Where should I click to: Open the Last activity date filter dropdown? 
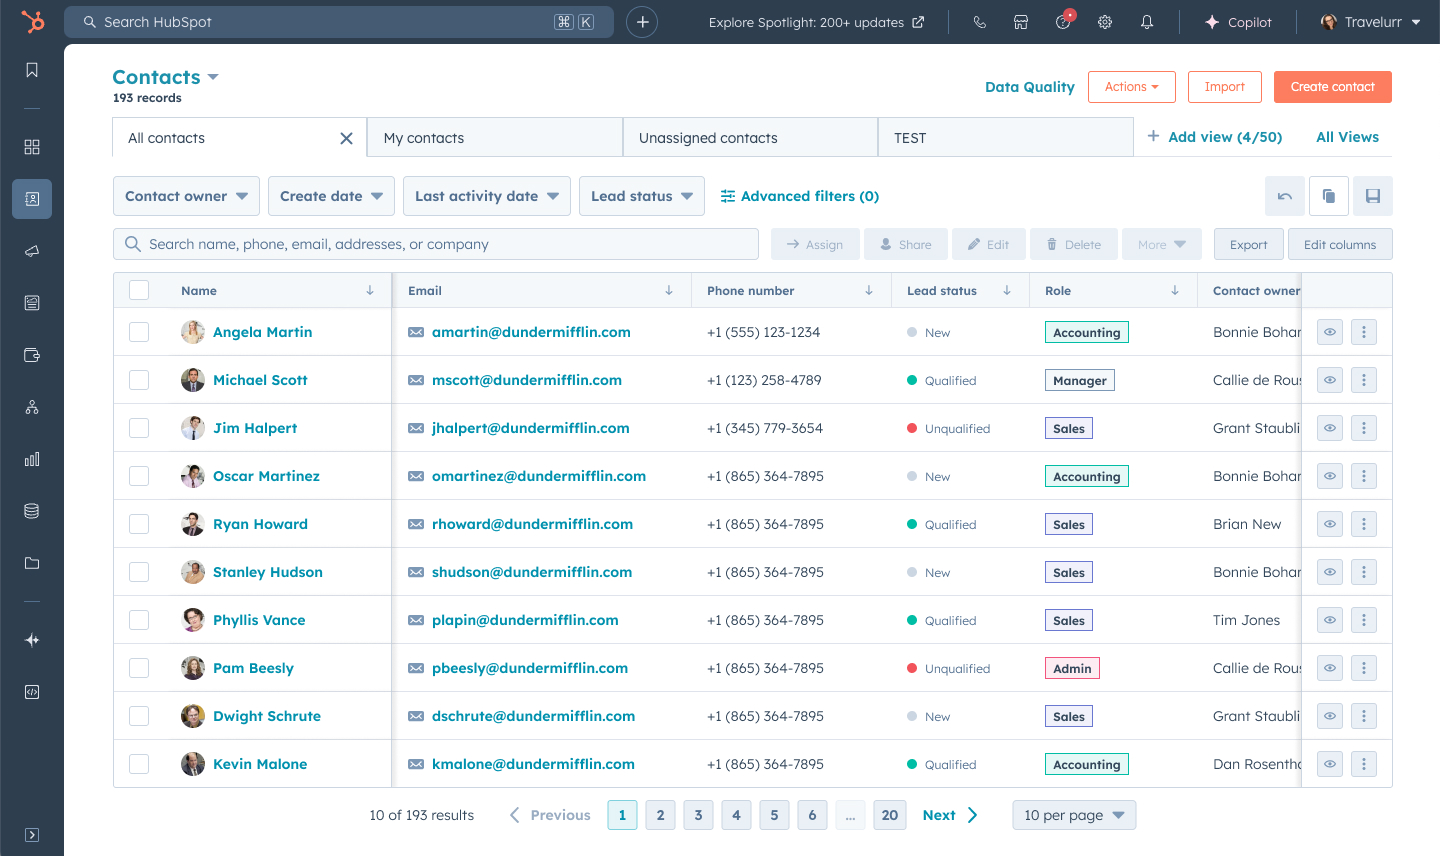pyautogui.click(x=487, y=196)
